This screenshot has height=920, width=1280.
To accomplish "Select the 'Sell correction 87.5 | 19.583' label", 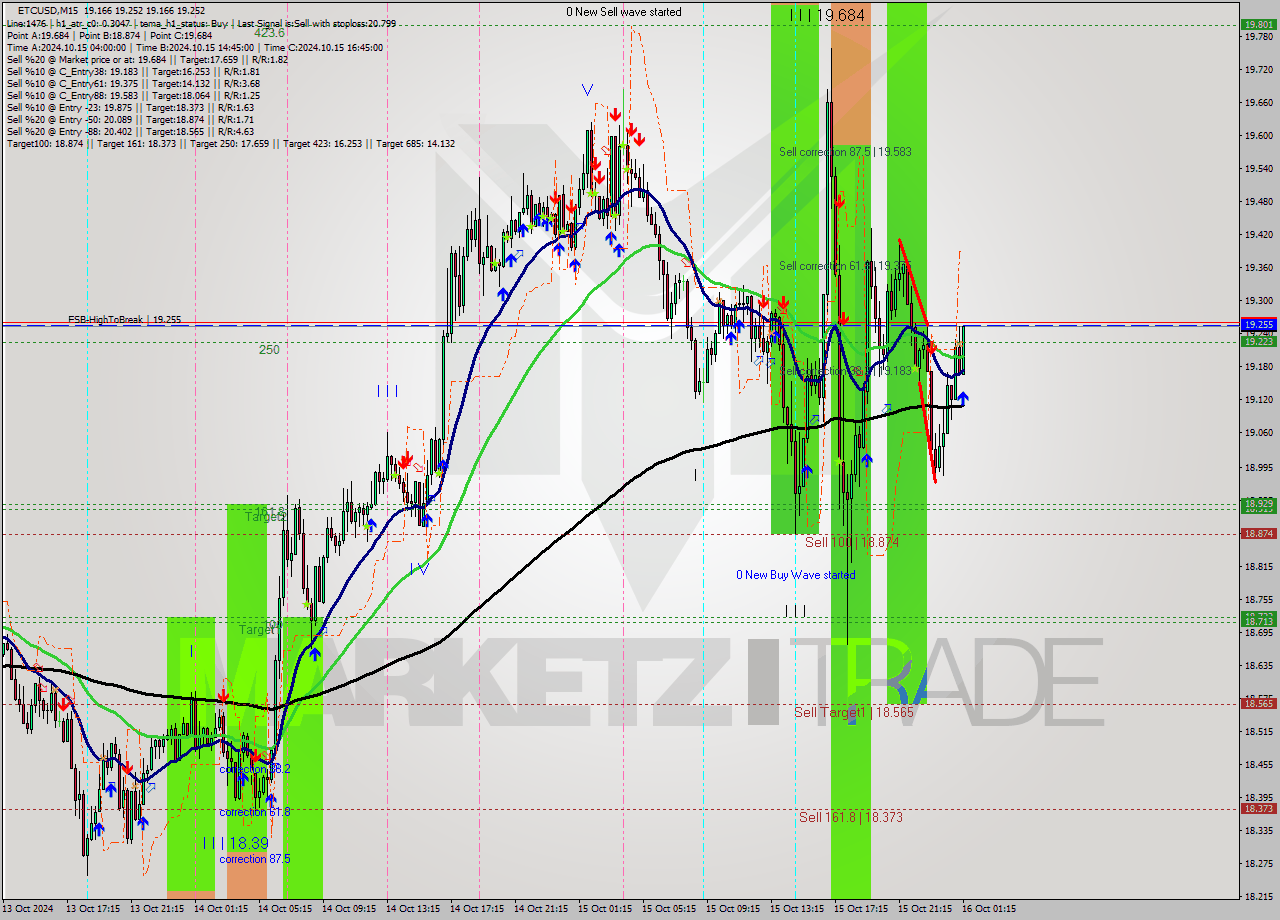I will (x=845, y=152).
